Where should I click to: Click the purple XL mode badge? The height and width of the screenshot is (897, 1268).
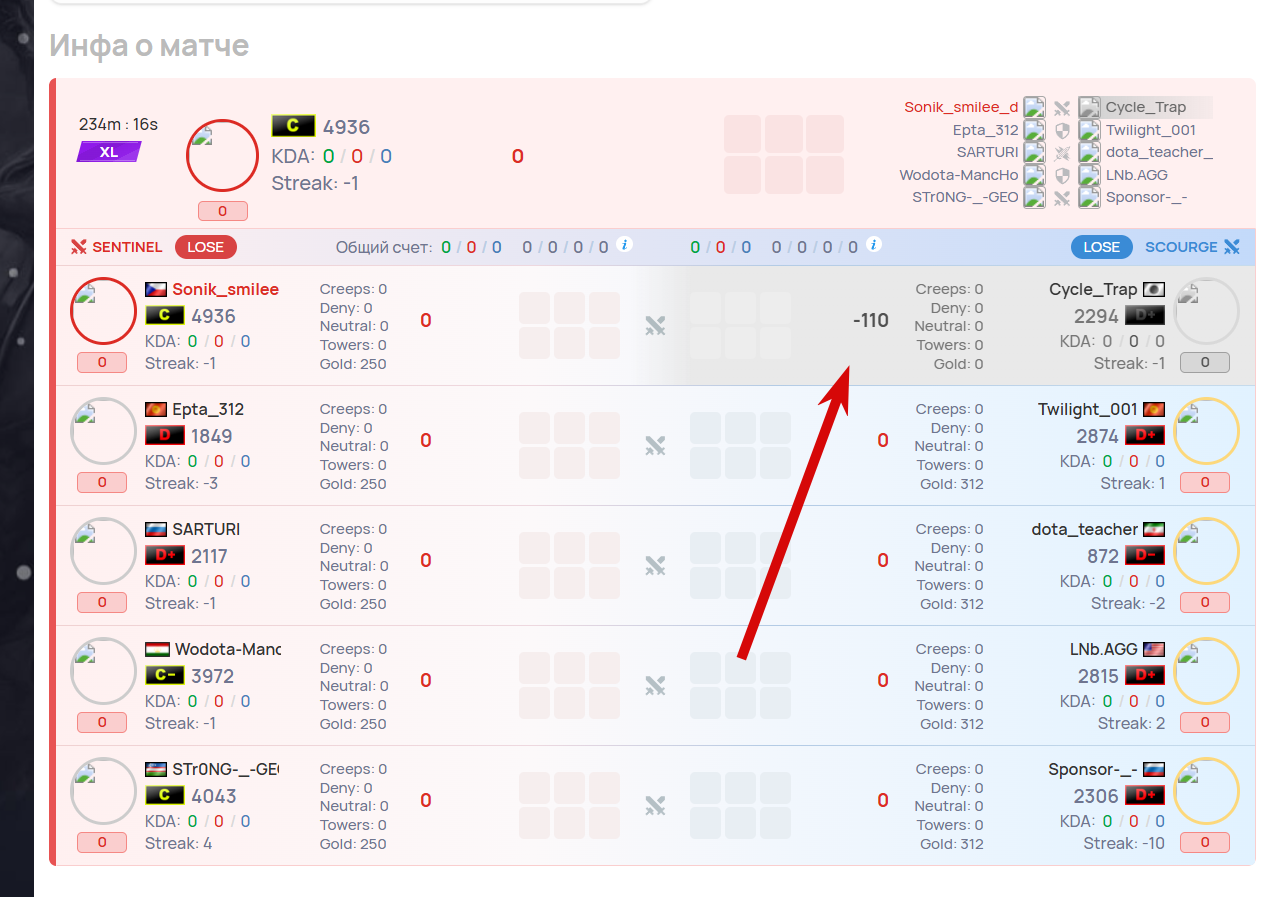tap(109, 152)
